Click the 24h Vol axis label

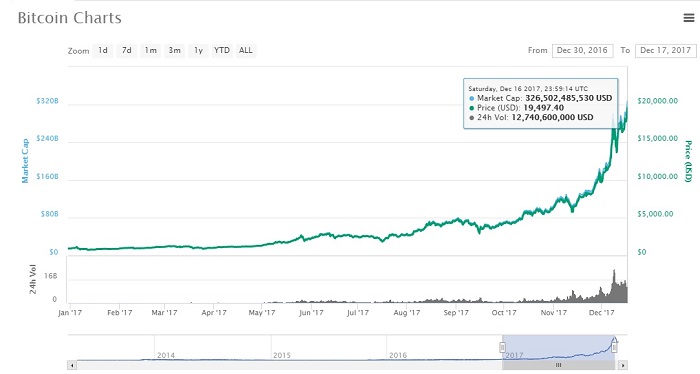33,279
